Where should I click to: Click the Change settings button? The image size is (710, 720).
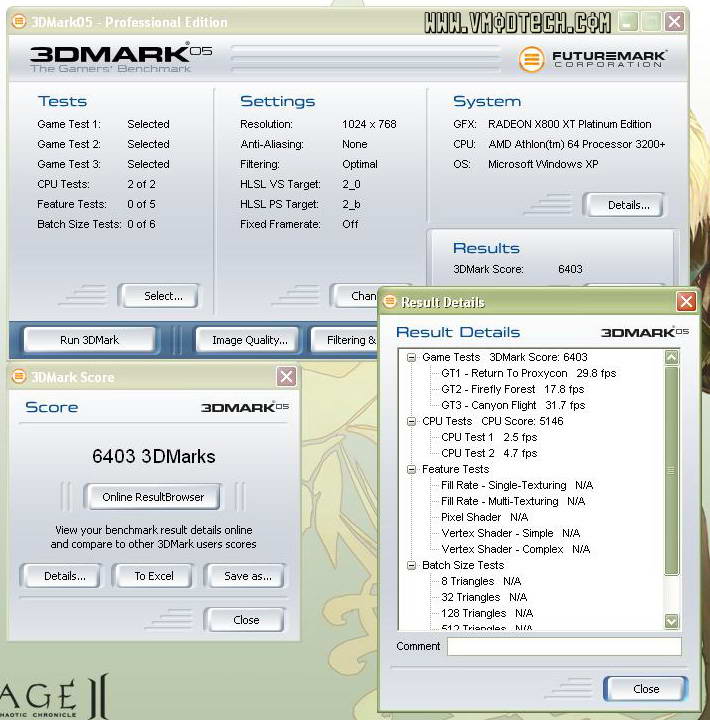[355, 296]
